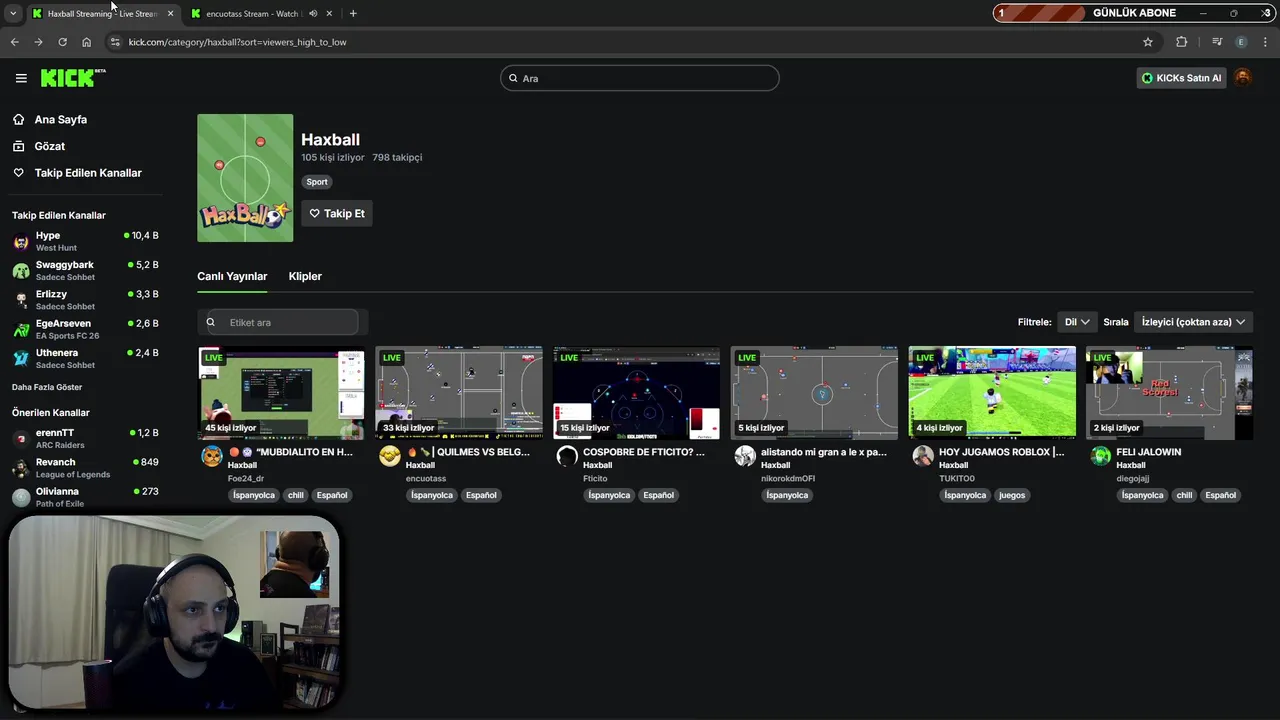Go to Ana Sayfa

point(61,119)
